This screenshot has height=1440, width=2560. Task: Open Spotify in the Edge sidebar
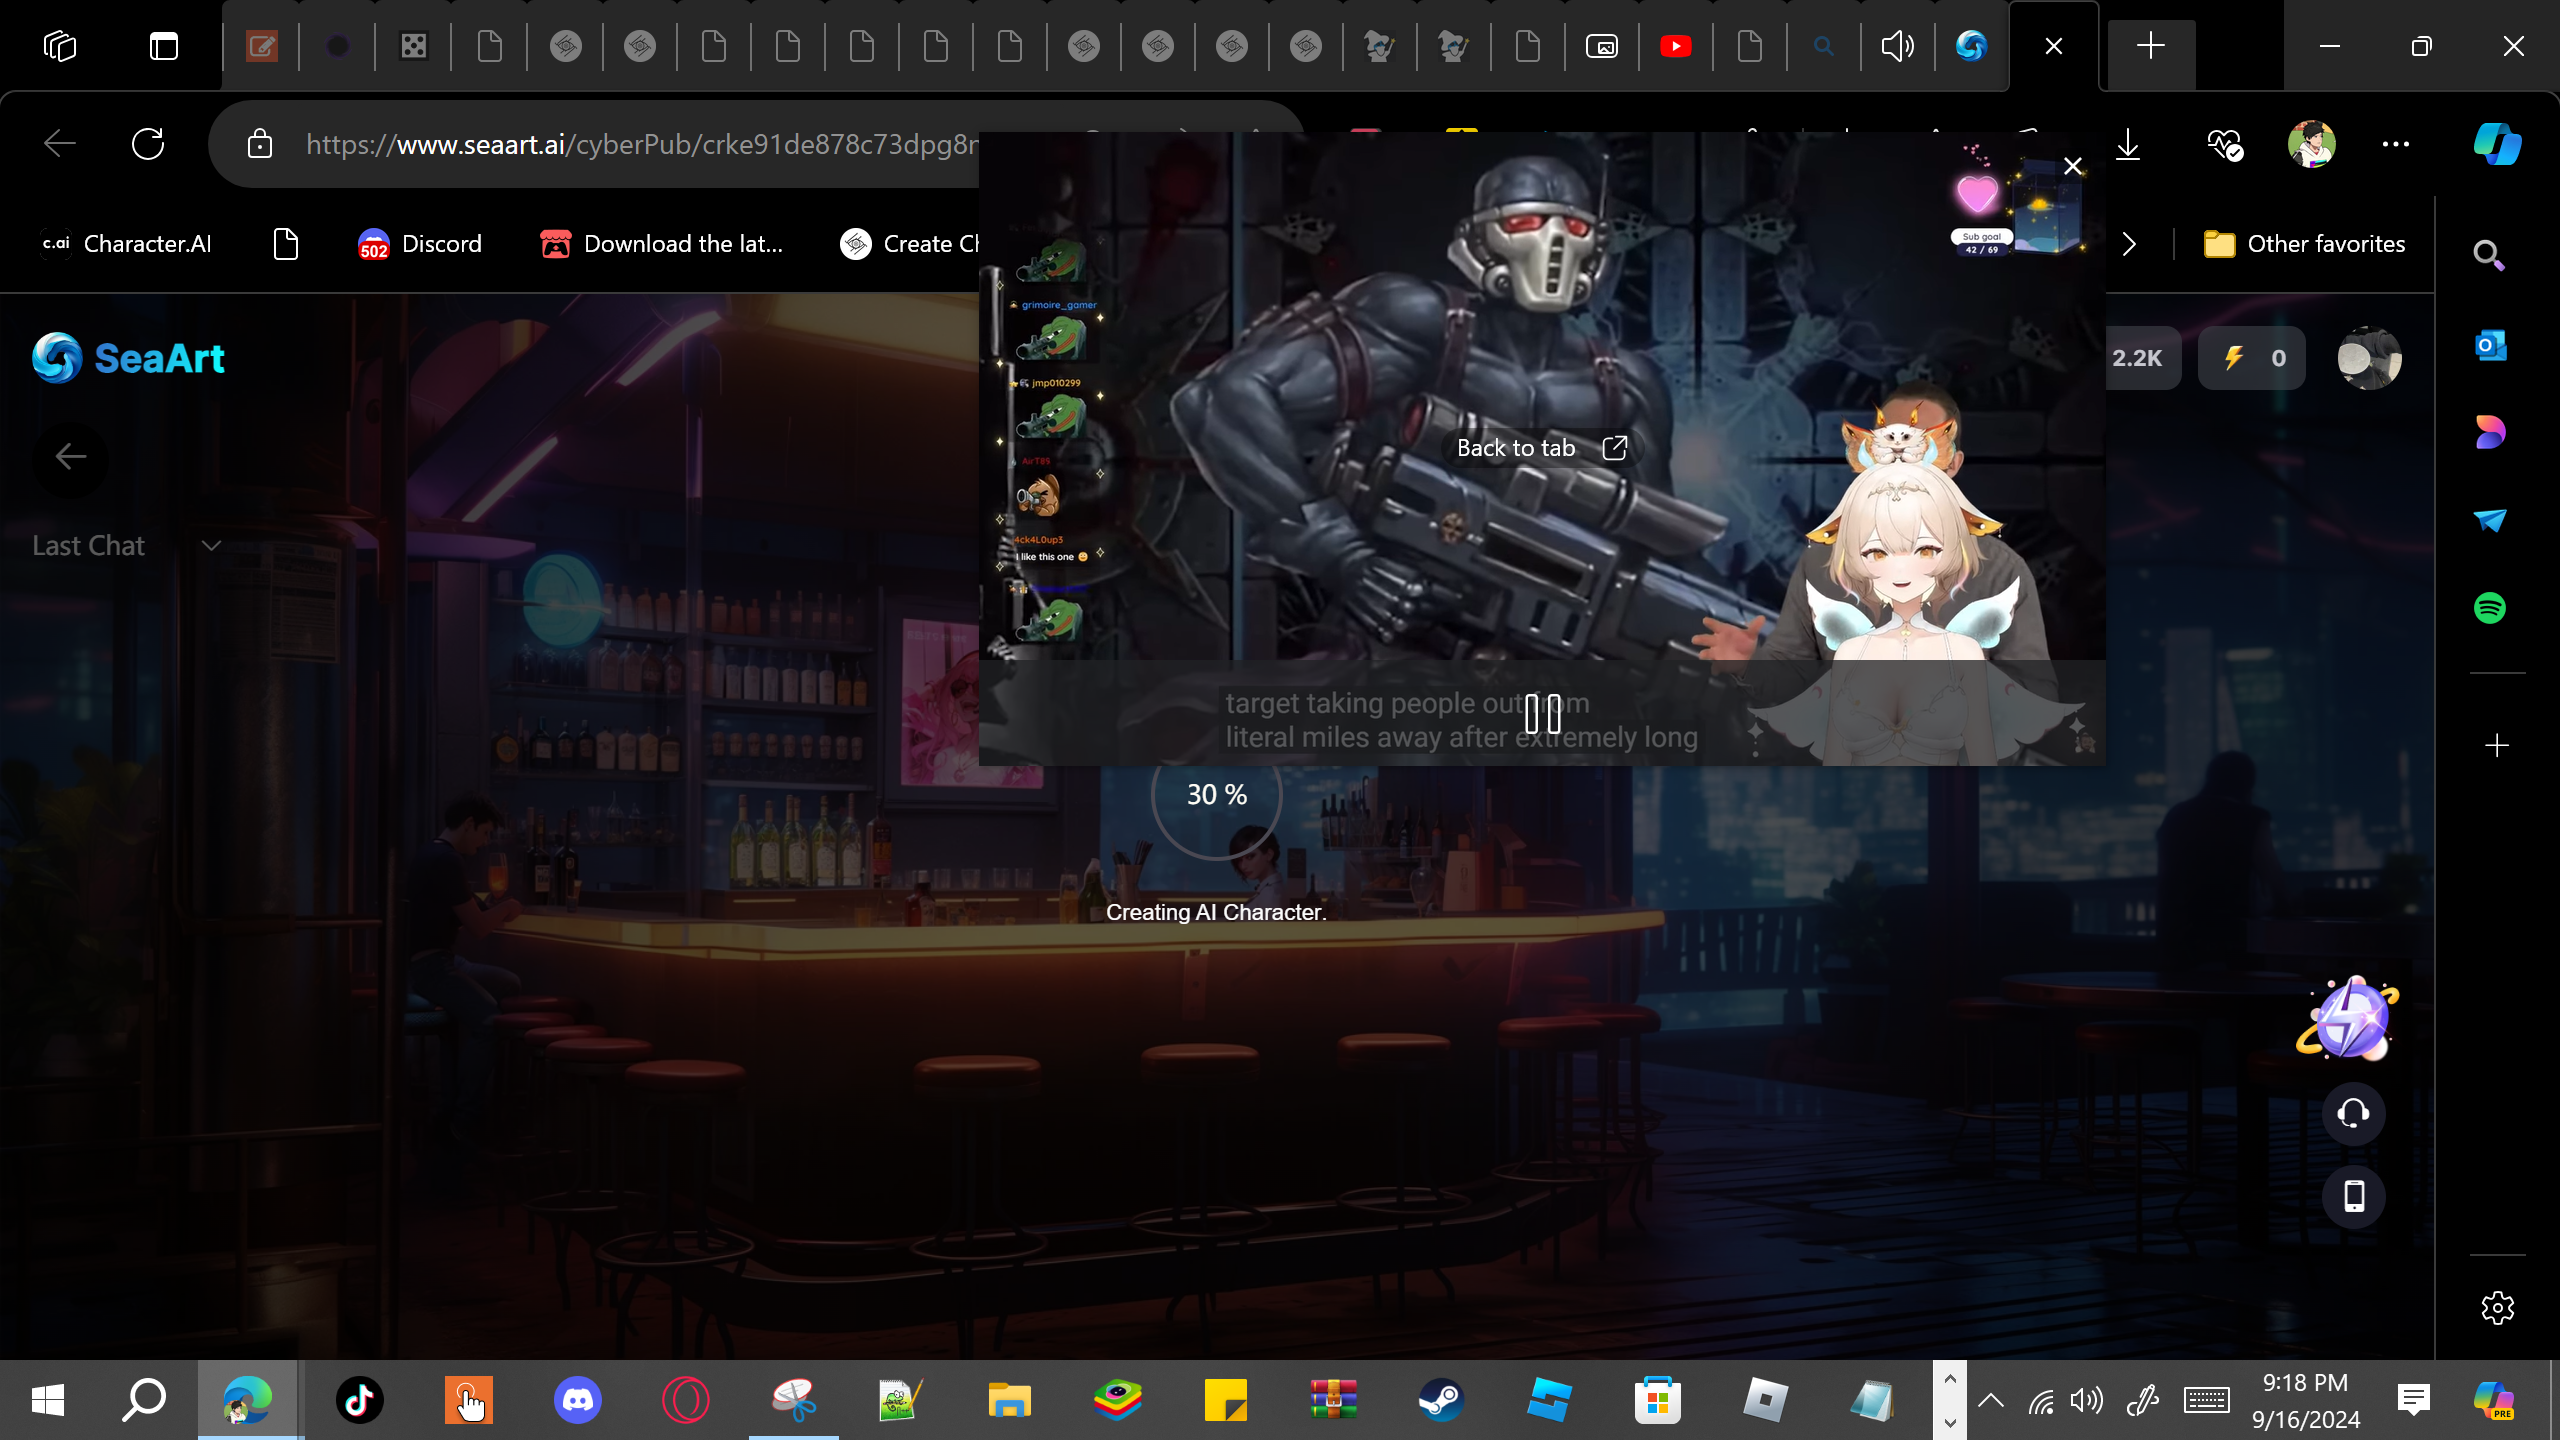(2490, 608)
